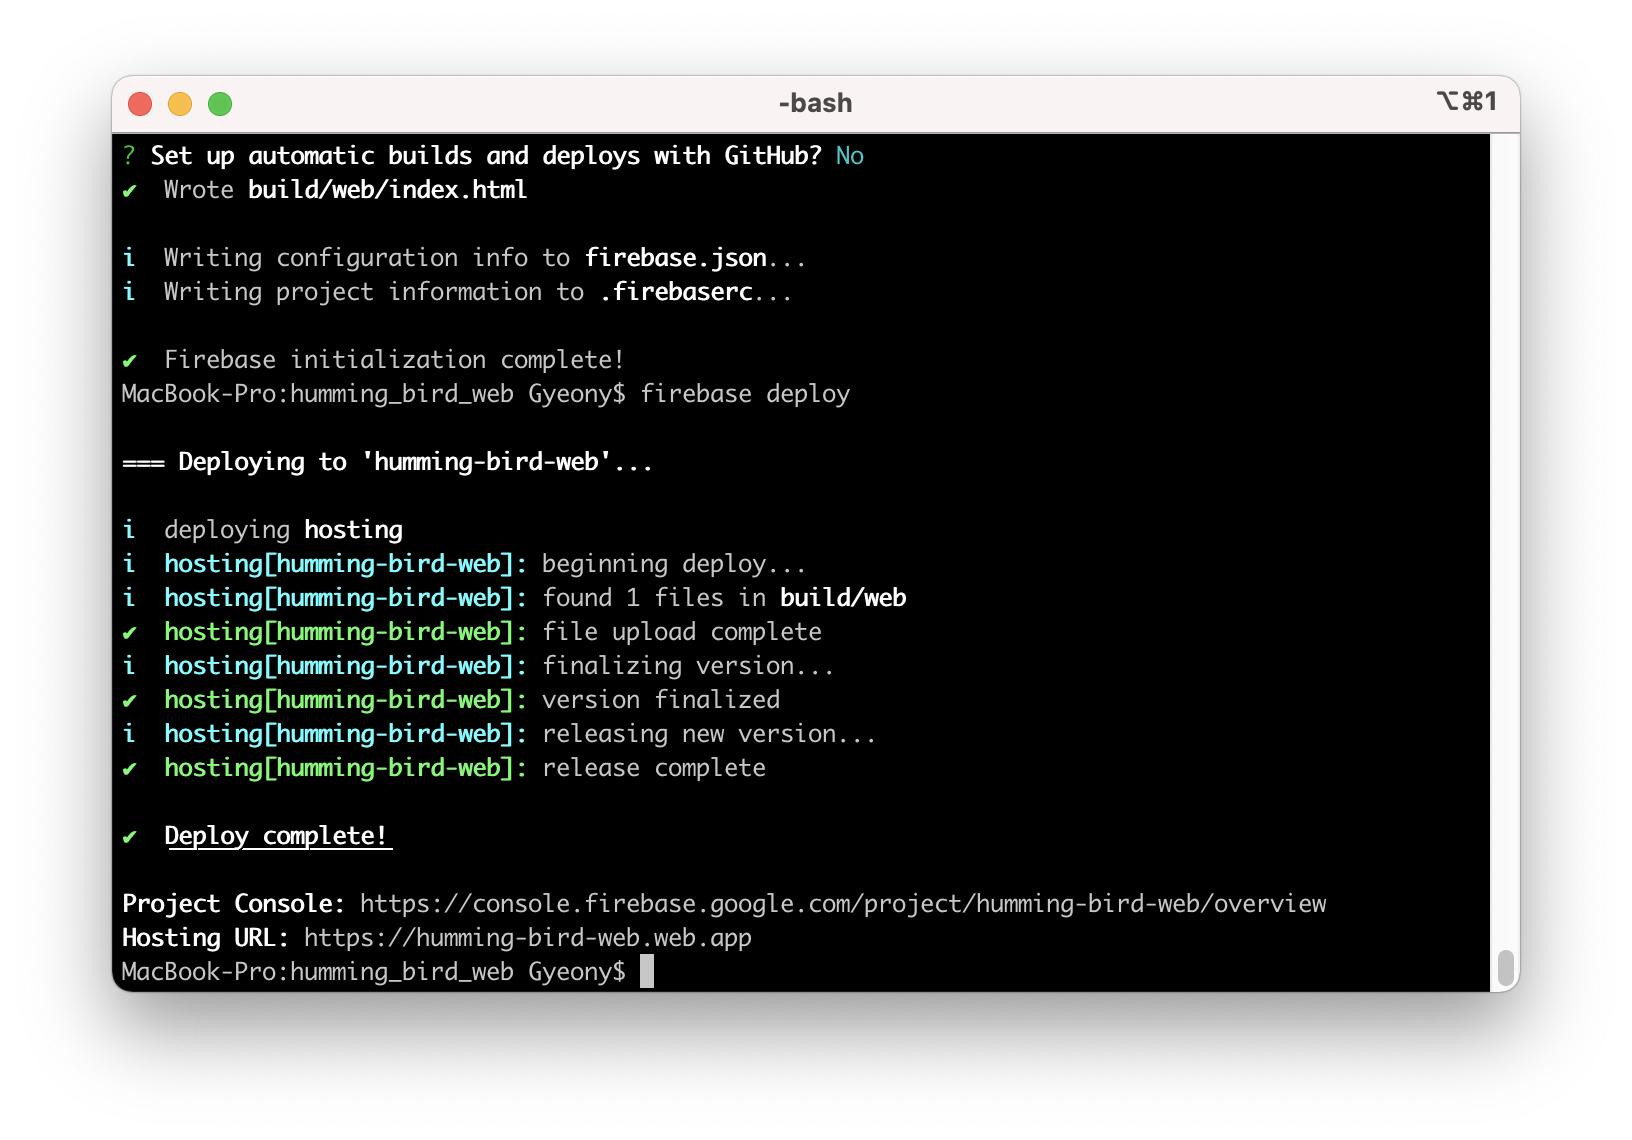
Task: Open the Hosting URL humming-bird-web.web.app
Action: pyautogui.click(x=528, y=938)
